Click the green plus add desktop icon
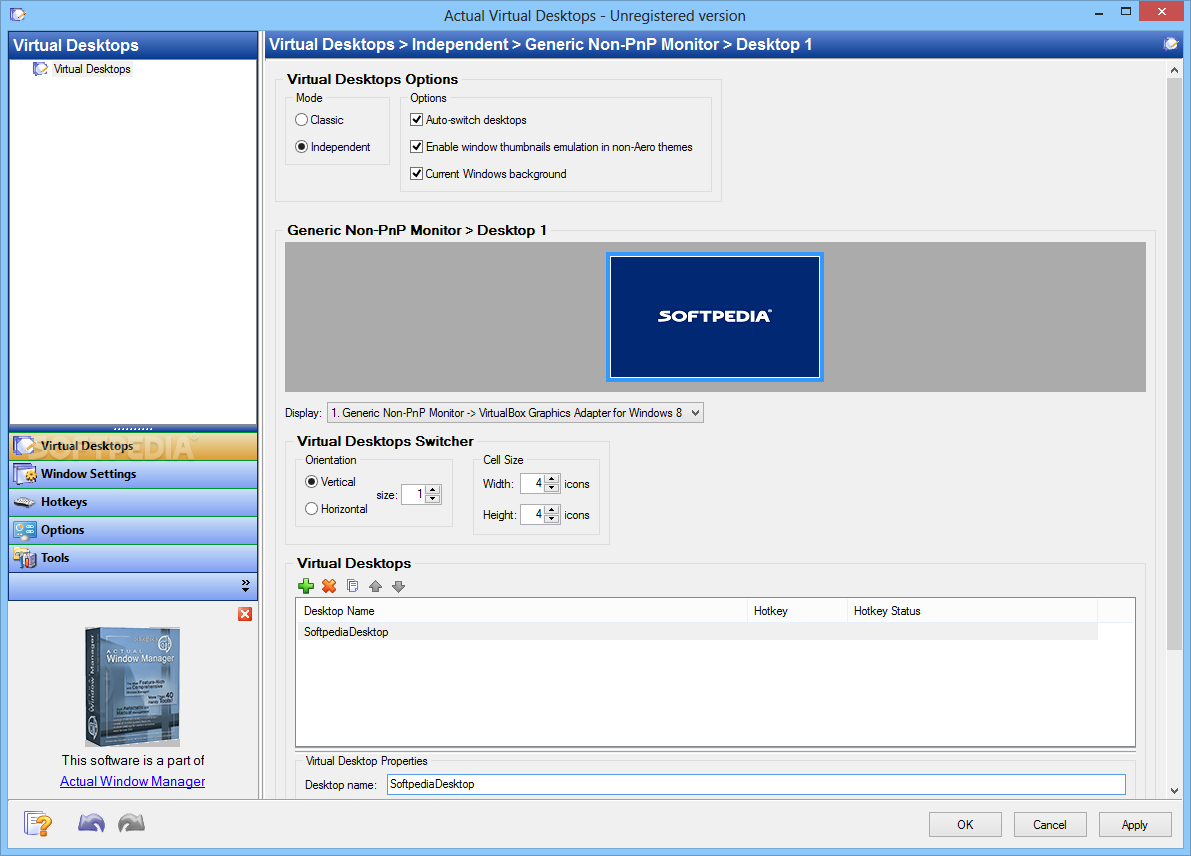Screen dimensions: 1191x856 click(x=306, y=586)
